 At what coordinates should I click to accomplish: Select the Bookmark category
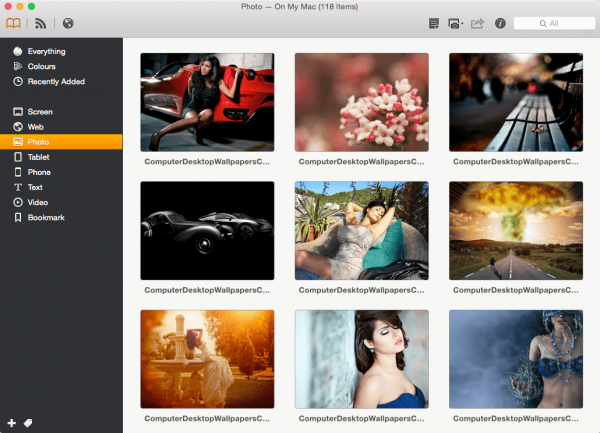61,217
